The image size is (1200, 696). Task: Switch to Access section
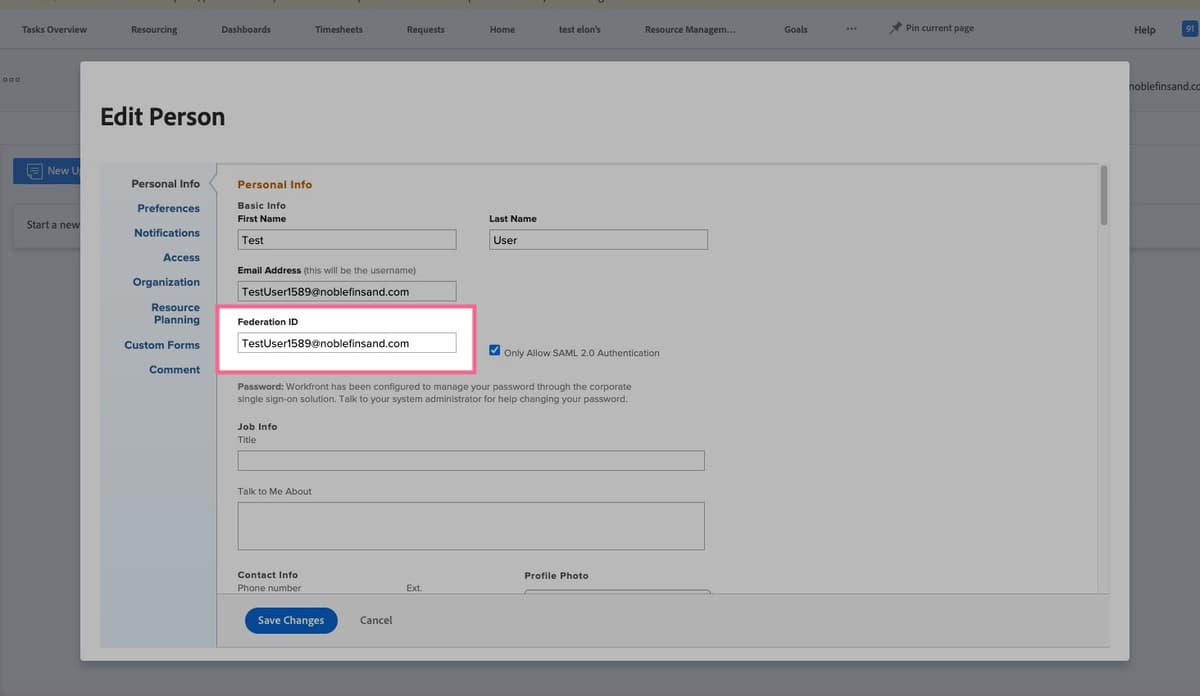(181, 257)
